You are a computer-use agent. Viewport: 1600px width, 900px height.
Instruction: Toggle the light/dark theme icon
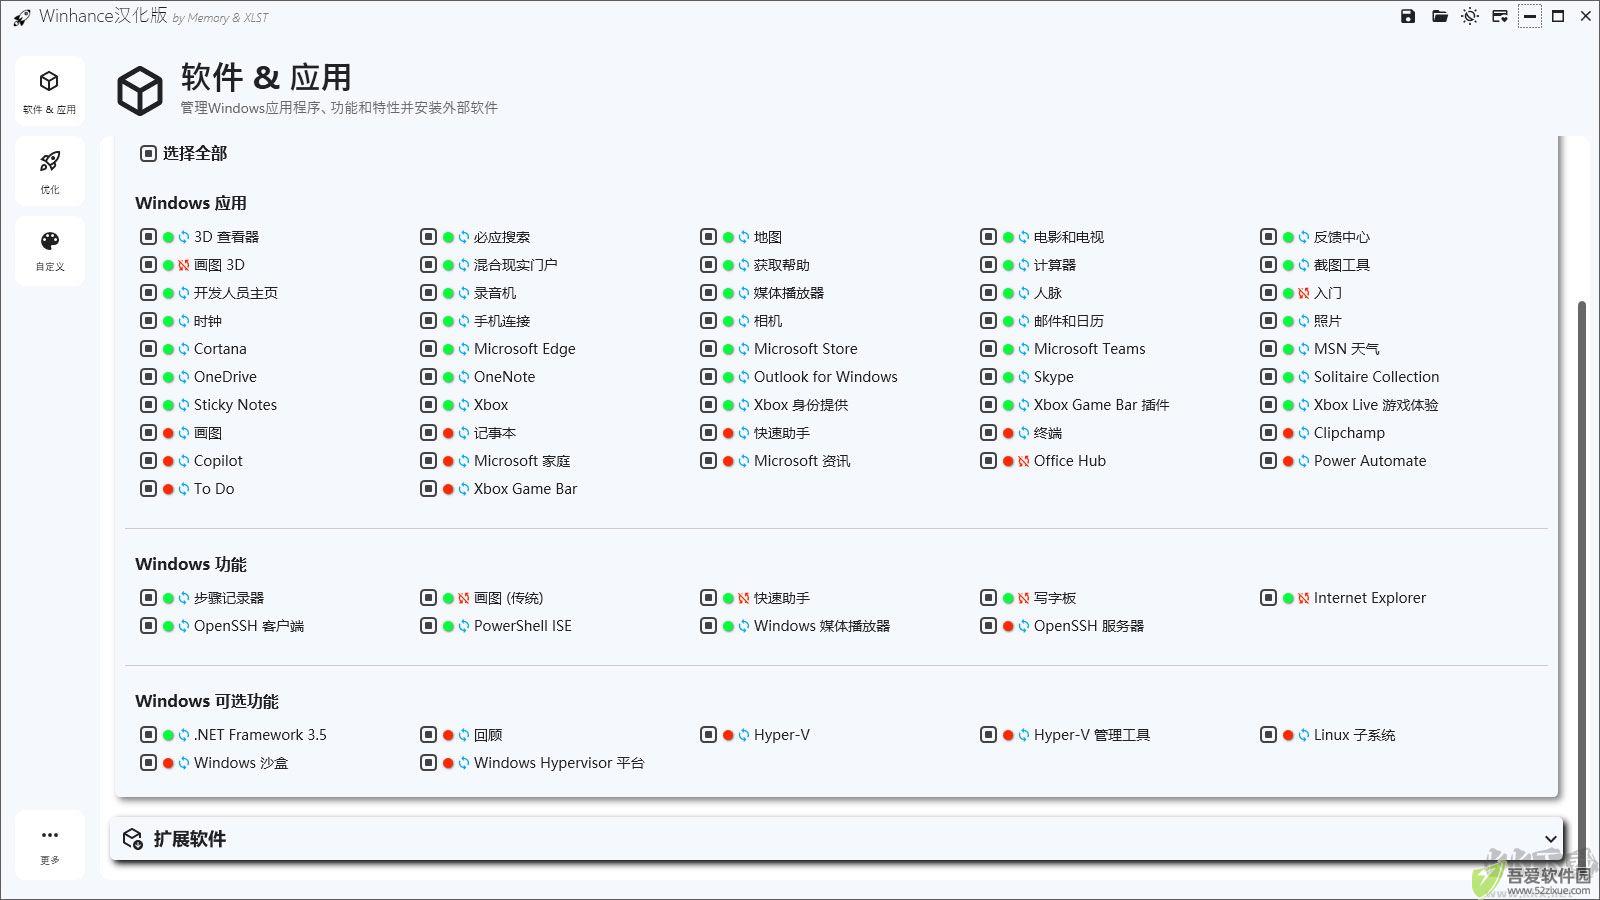click(1470, 16)
